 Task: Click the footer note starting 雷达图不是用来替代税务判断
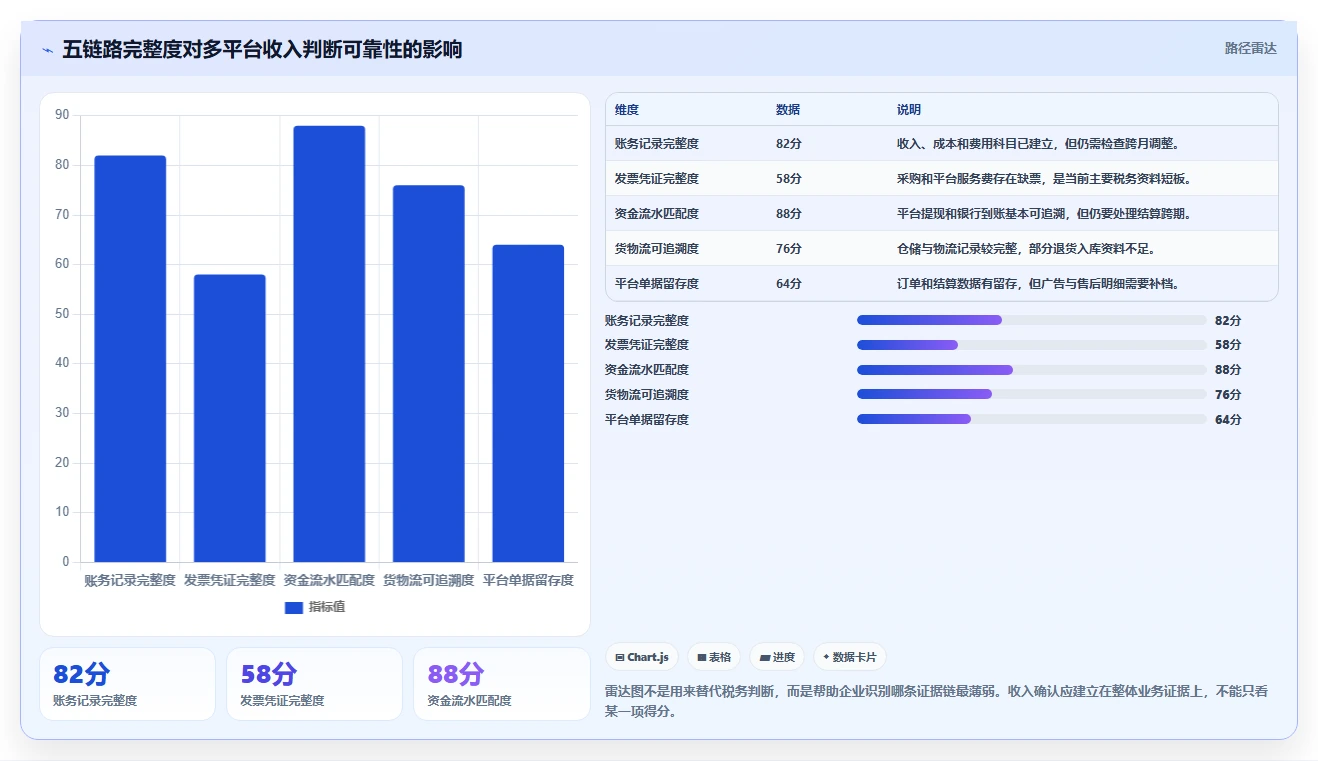pos(937,701)
